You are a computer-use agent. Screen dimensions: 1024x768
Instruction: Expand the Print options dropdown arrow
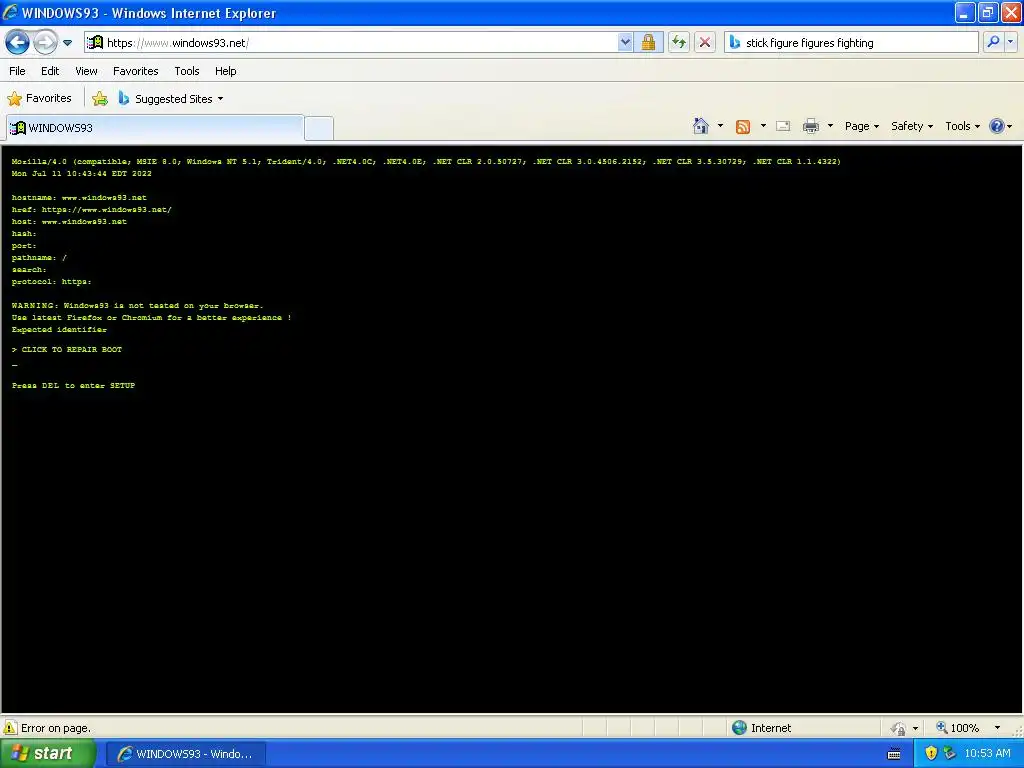830,126
